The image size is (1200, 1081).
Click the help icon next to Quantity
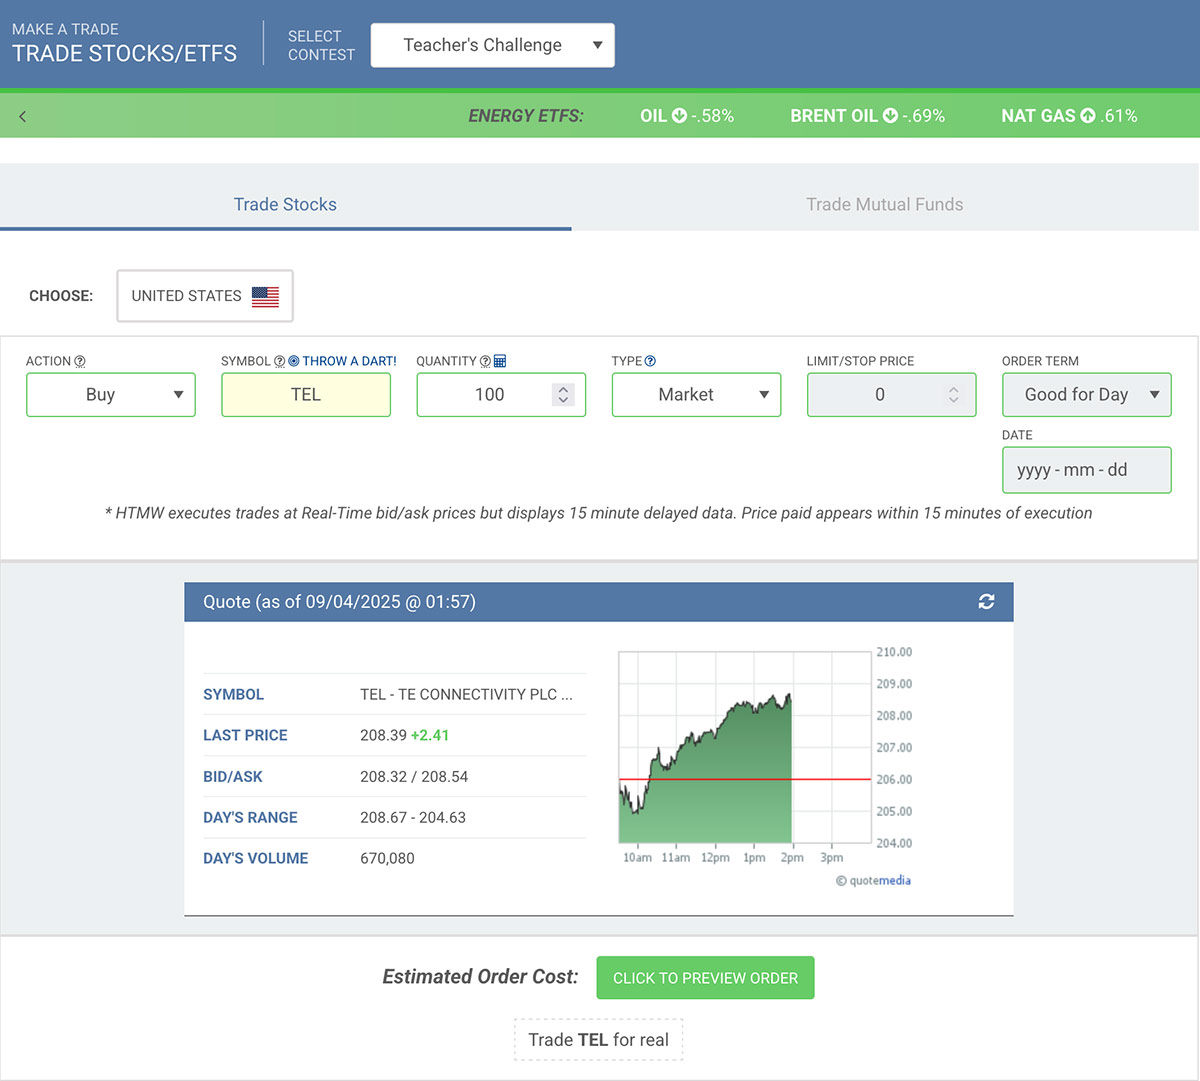point(485,362)
